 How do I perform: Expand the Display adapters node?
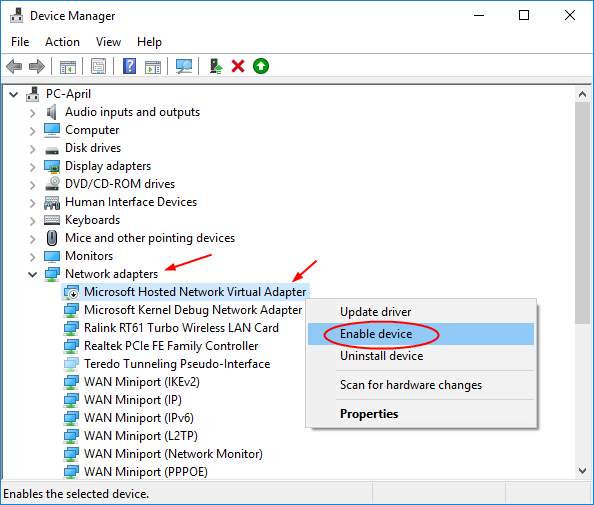coord(33,167)
